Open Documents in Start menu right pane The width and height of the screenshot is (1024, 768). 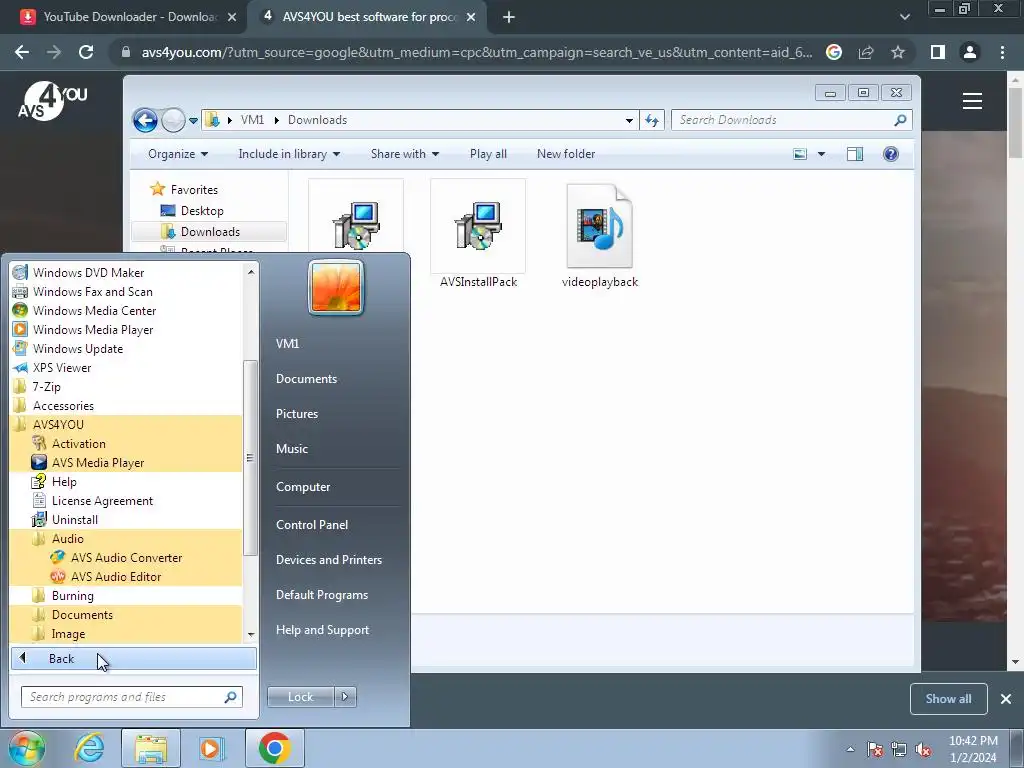[306, 379]
